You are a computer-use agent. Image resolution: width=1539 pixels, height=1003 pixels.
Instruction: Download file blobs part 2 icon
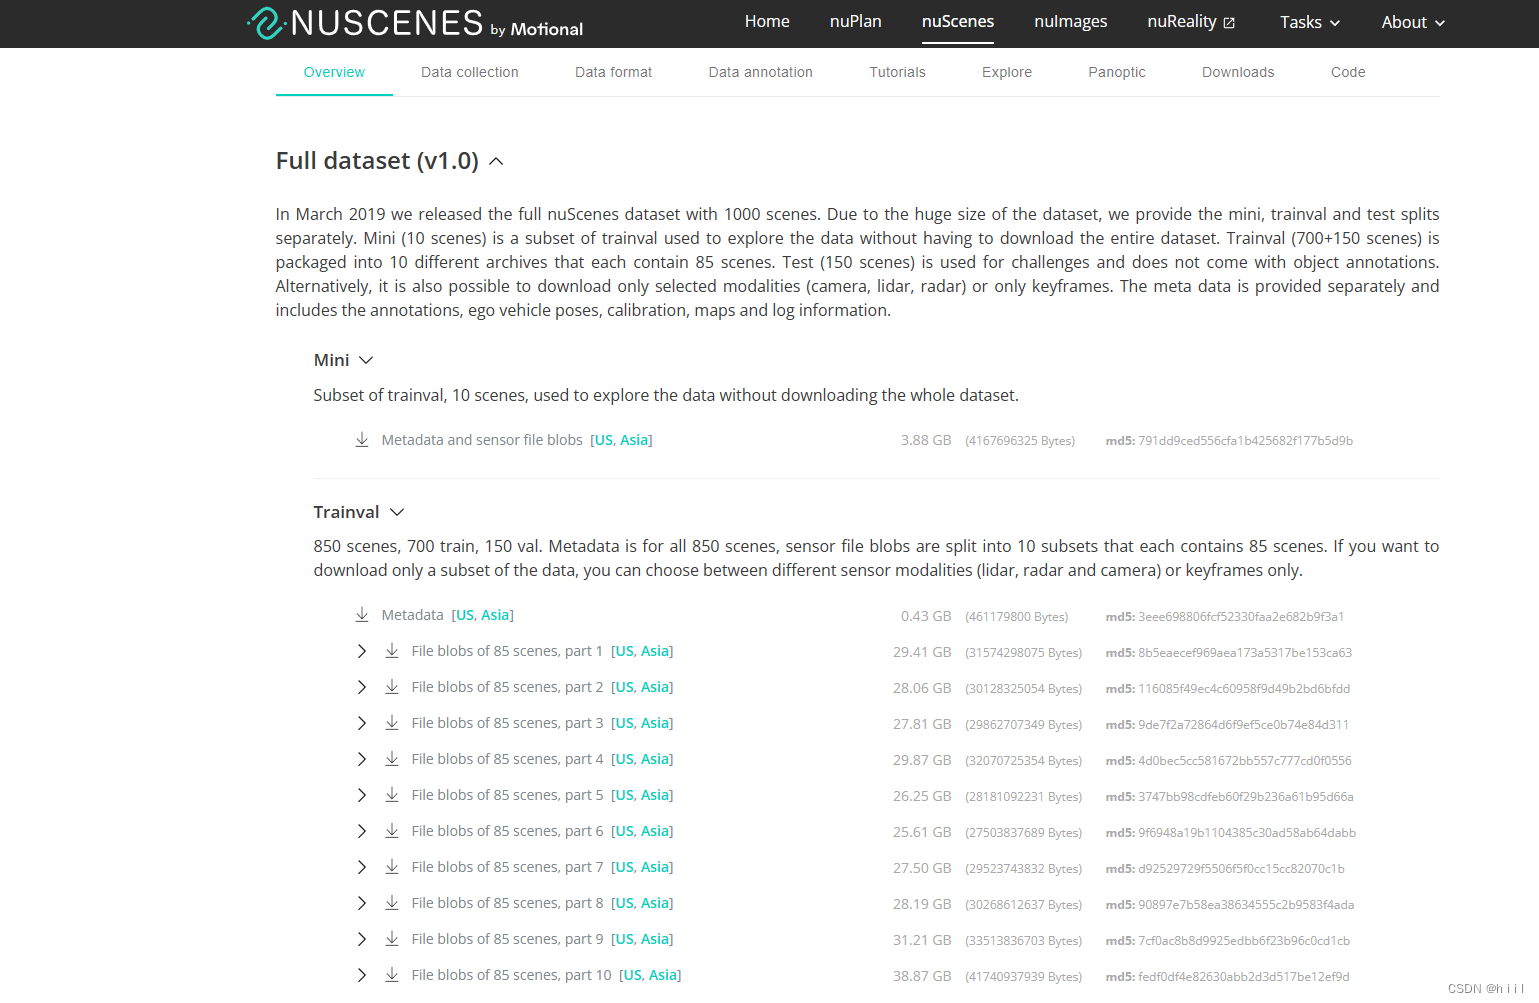pyautogui.click(x=392, y=687)
